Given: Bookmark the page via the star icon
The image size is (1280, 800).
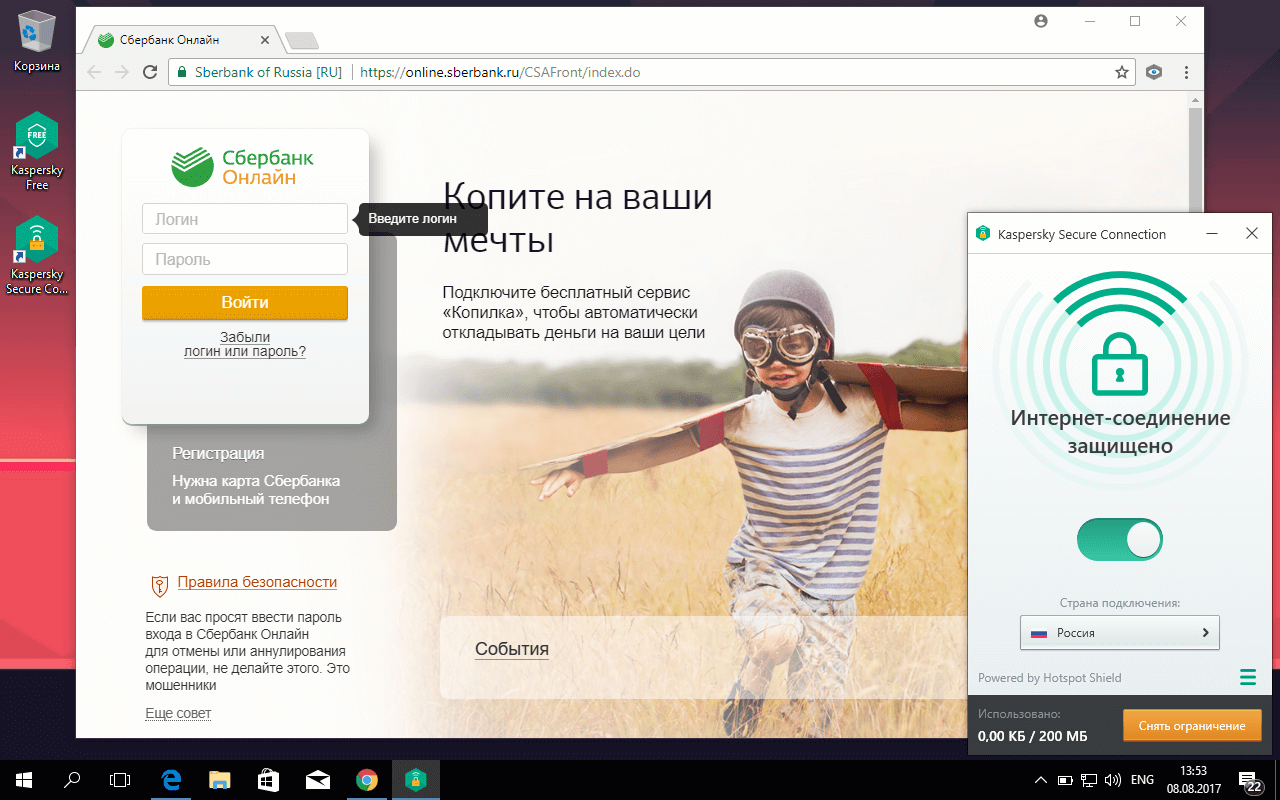Looking at the screenshot, I should 1121,72.
